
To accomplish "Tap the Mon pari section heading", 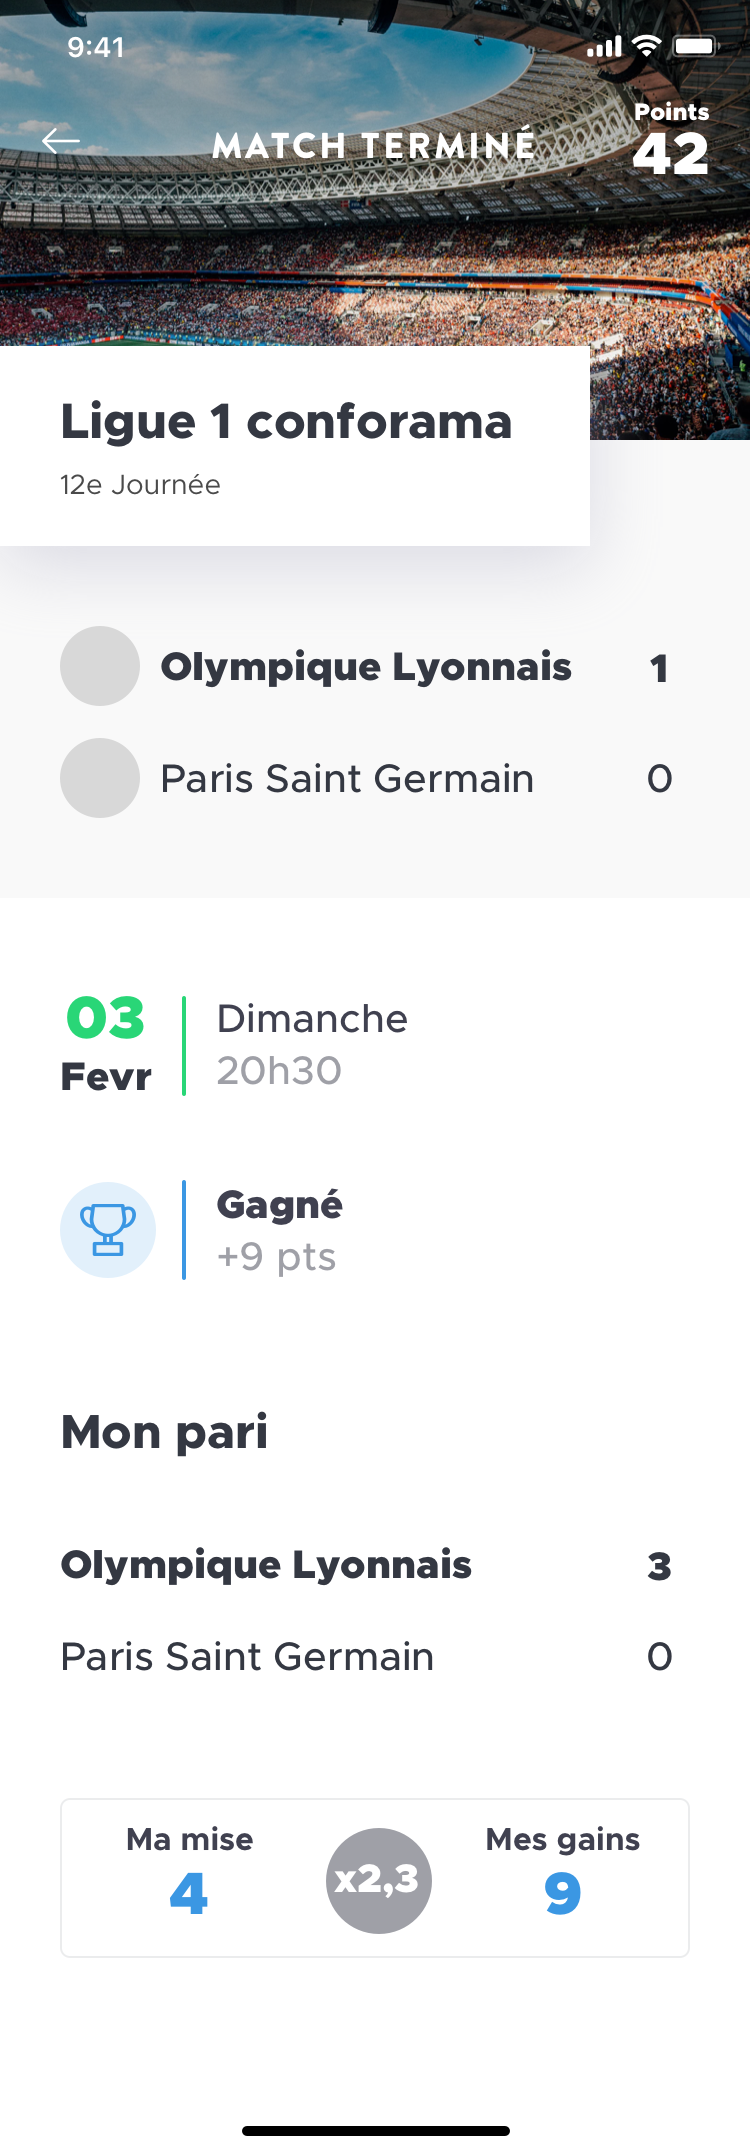I will click(165, 1432).
